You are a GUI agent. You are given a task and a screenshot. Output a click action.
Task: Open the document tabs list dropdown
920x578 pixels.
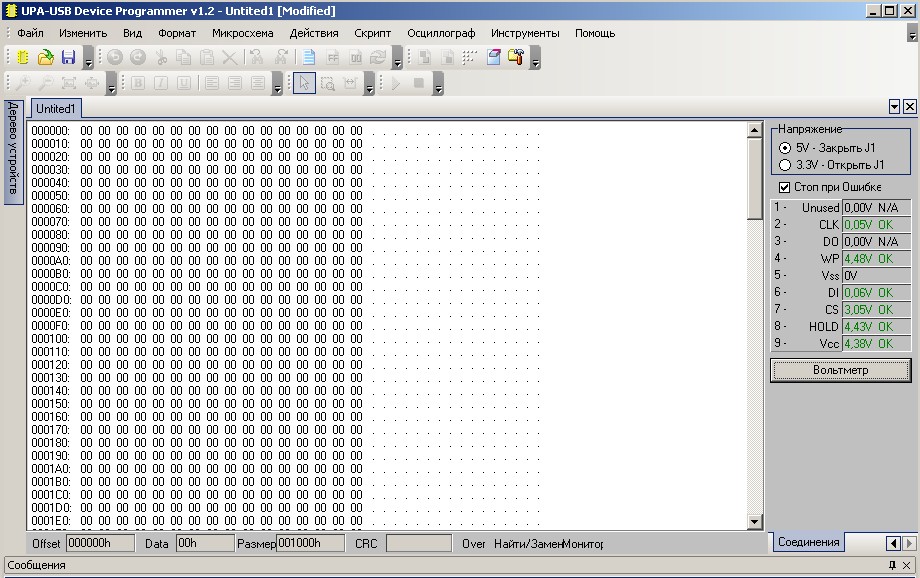coord(894,106)
